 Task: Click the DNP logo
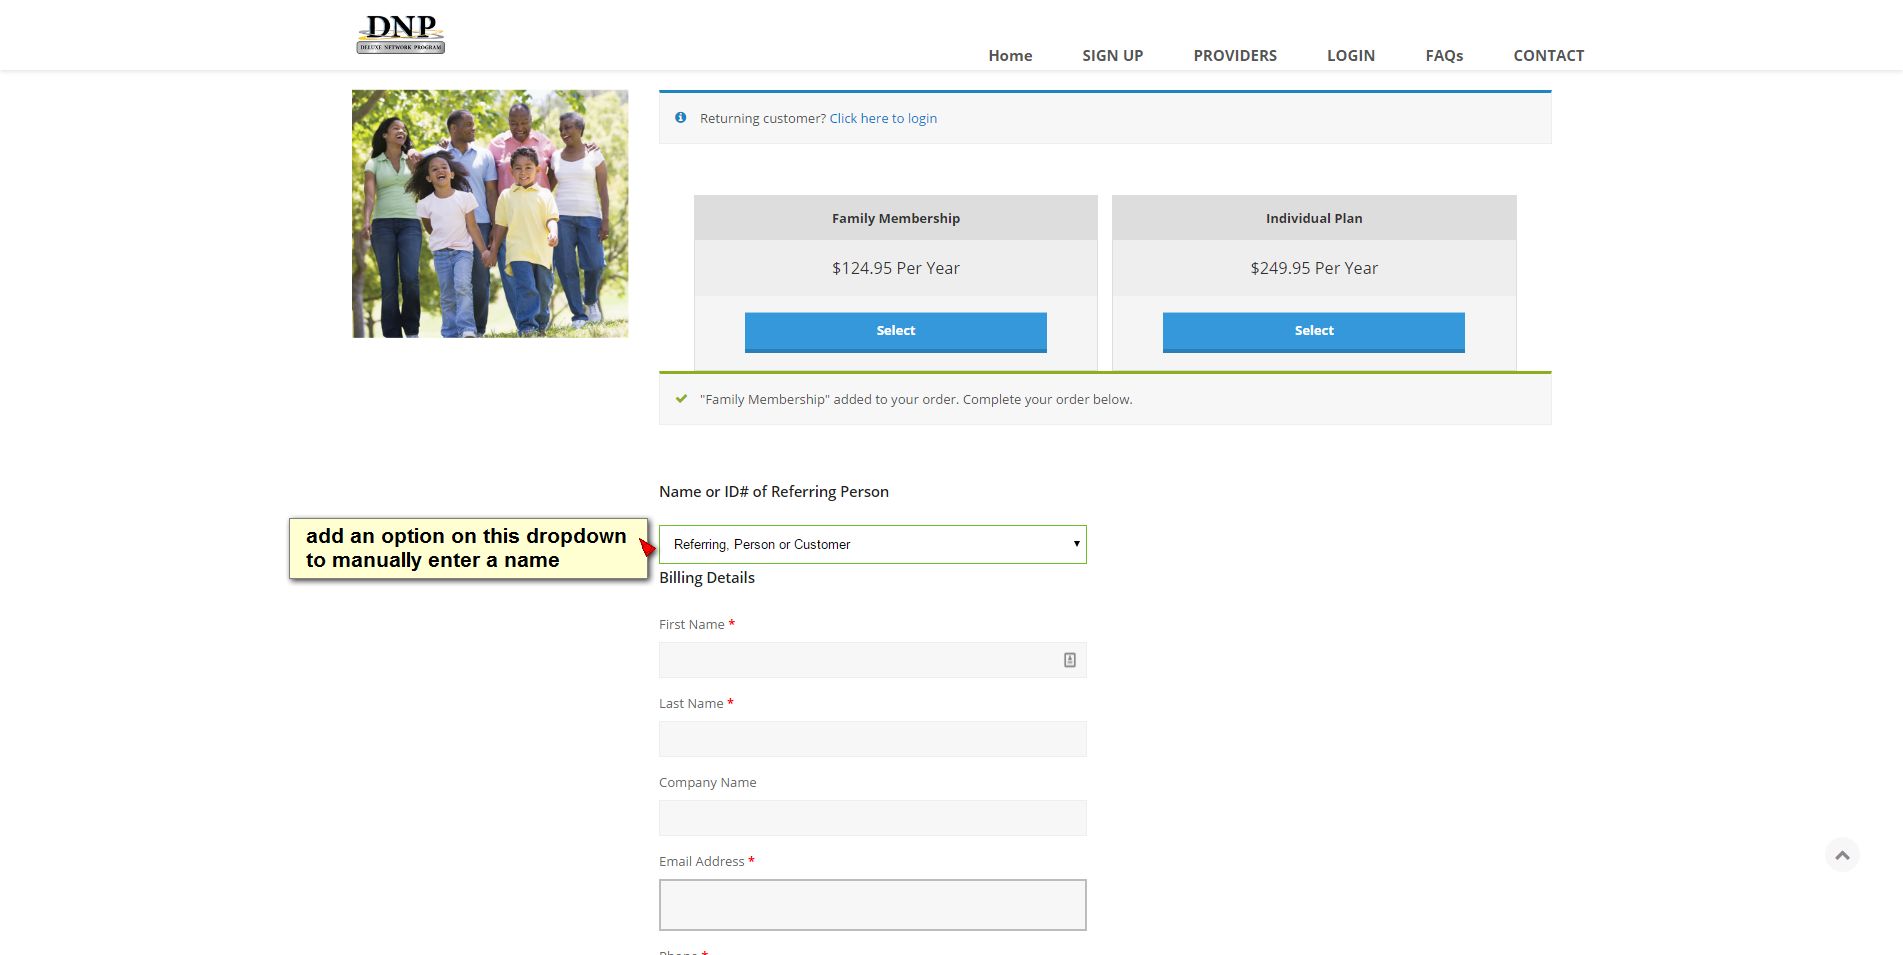(x=401, y=34)
